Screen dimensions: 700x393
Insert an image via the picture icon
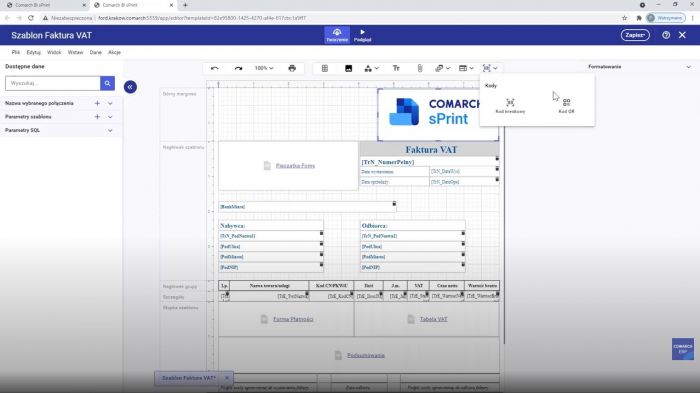point(349,68)
